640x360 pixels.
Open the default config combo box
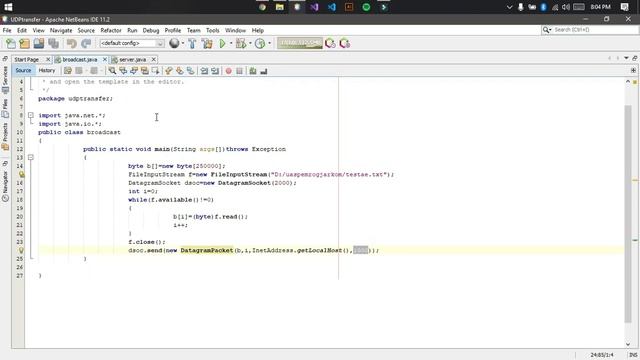[x=132, y=43]
